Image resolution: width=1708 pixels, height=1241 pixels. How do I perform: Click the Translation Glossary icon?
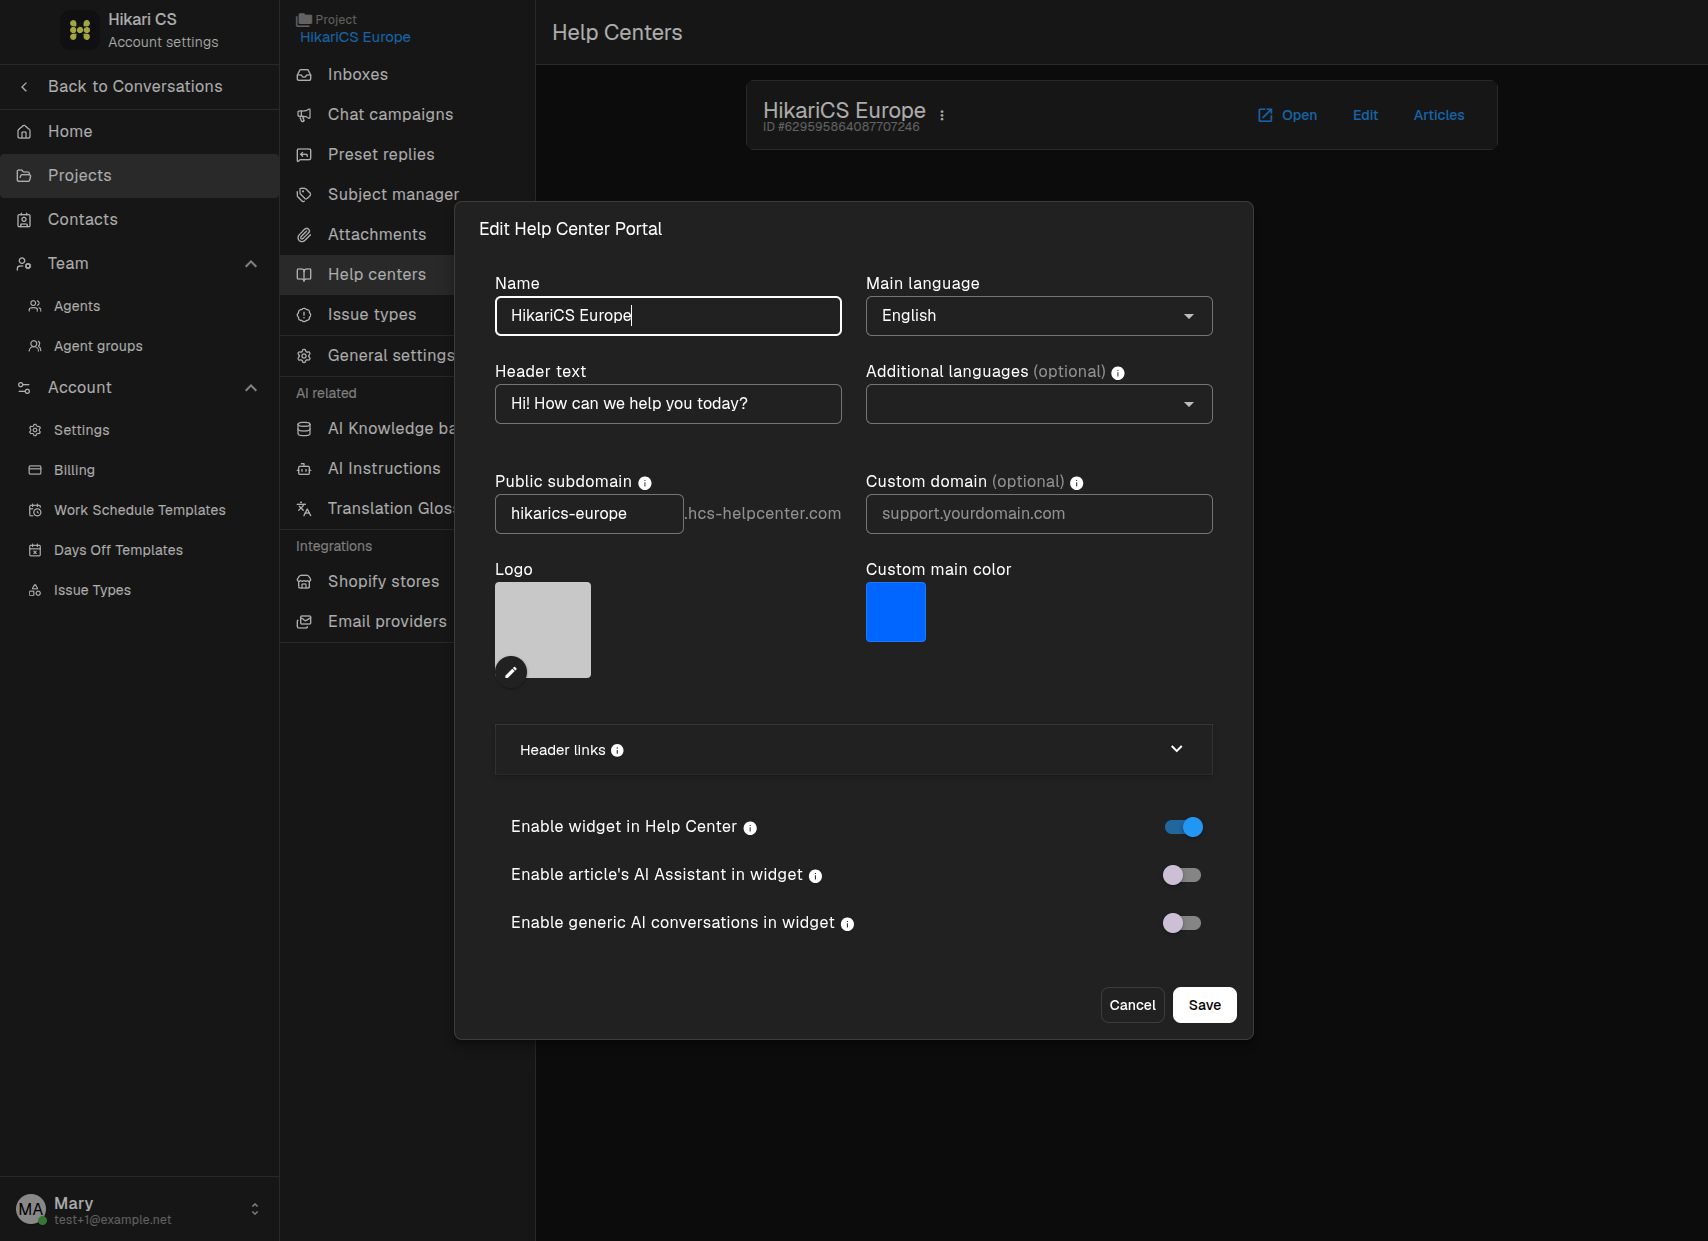tap(304, 509)
